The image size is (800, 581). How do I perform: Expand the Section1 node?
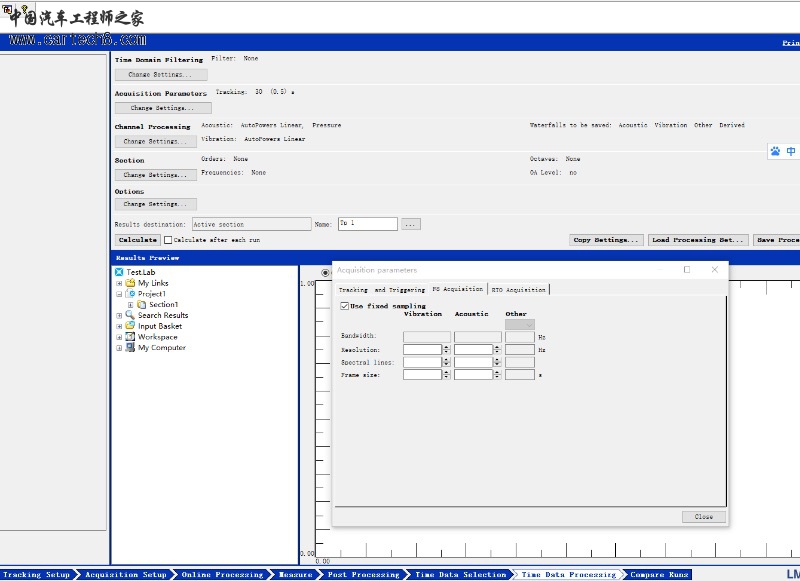click(x=130, y=305)
